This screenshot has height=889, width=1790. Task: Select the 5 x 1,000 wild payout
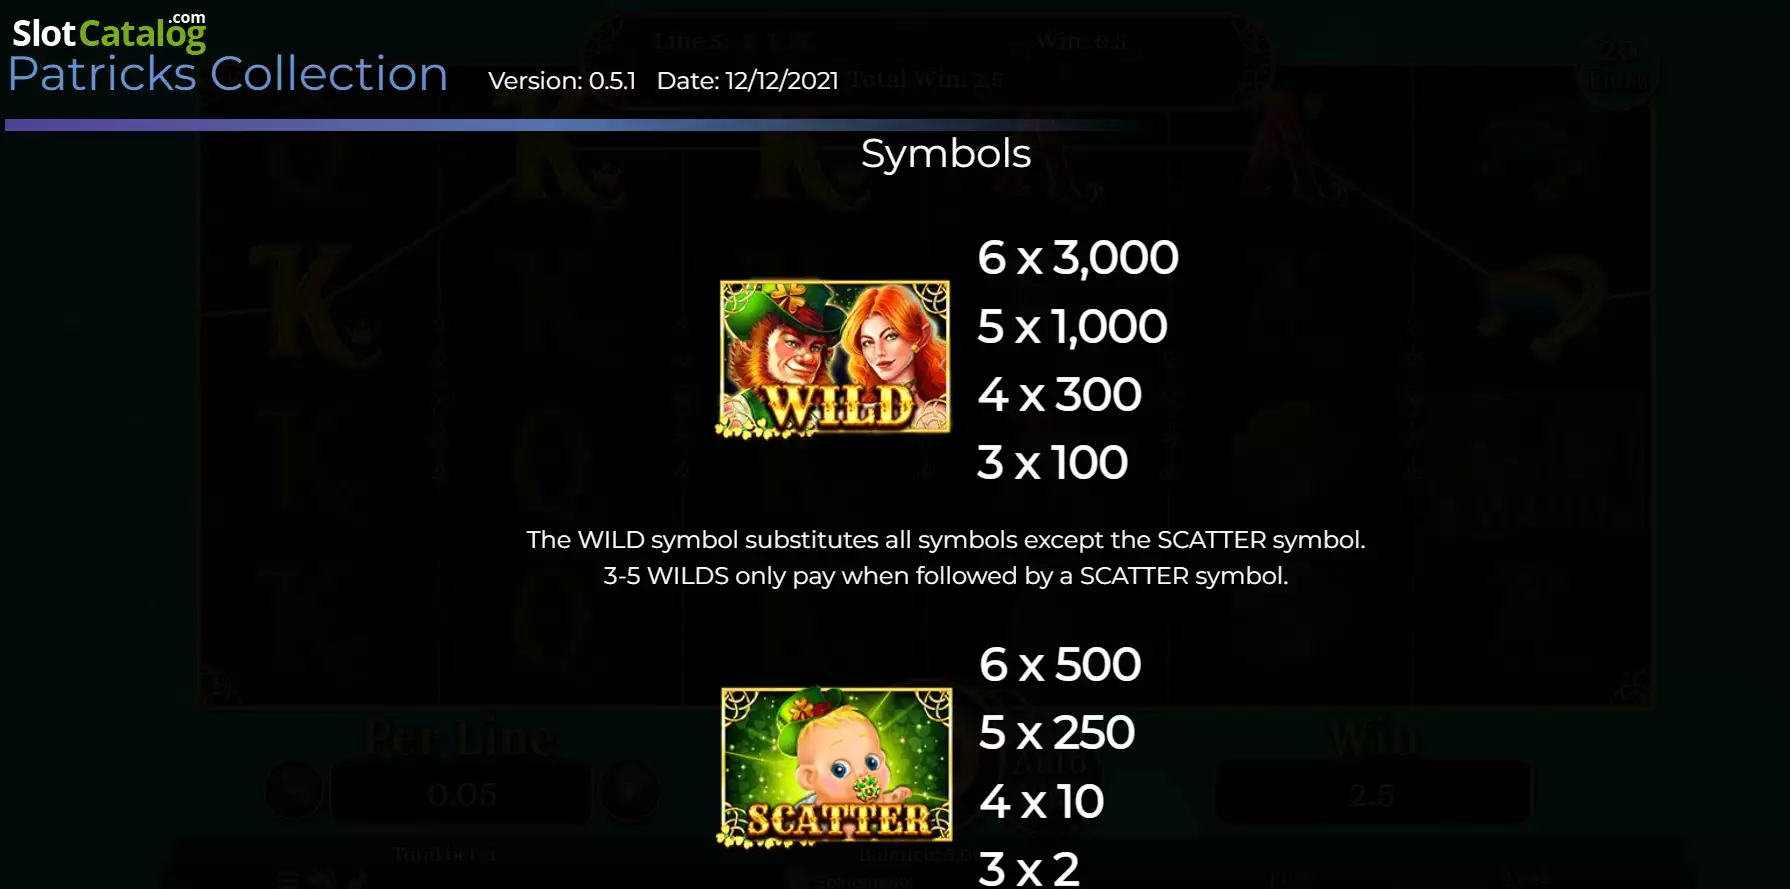[x=1072, y=326]
